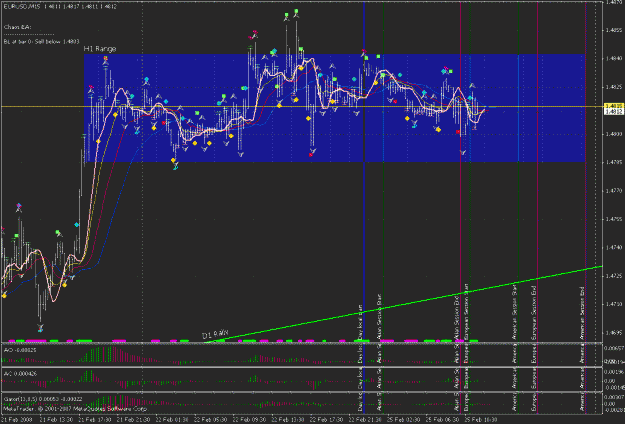Select the 'European Session Start' vertical line
The image size is (625, 424).
pos(470,171)
